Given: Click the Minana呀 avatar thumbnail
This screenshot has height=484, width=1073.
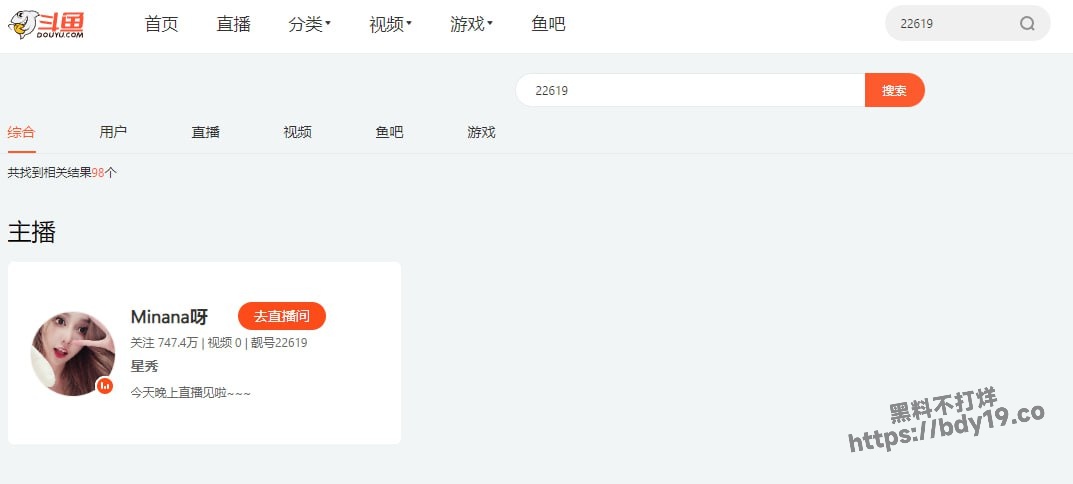Looking at the screenshot, I should click(x=73, y=353).
